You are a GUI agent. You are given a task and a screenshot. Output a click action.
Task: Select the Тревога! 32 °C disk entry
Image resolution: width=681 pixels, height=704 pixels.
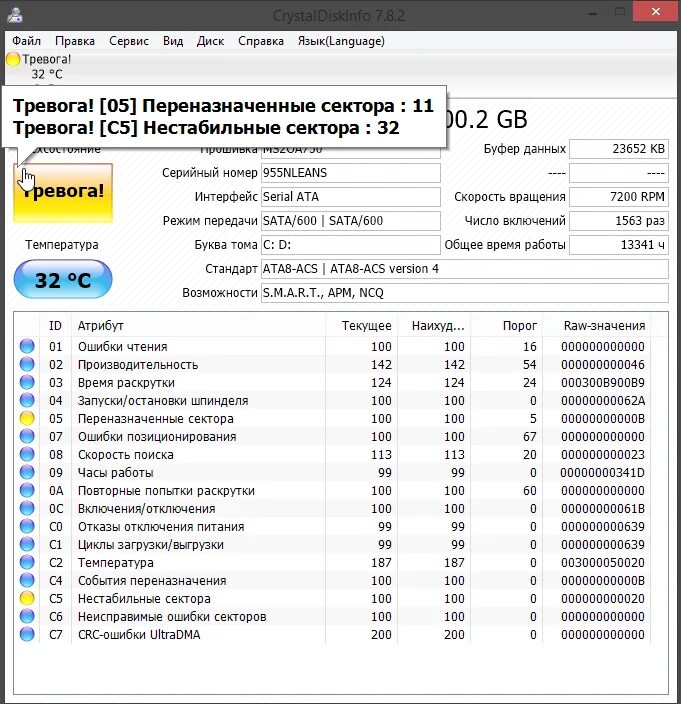point(39,66)
